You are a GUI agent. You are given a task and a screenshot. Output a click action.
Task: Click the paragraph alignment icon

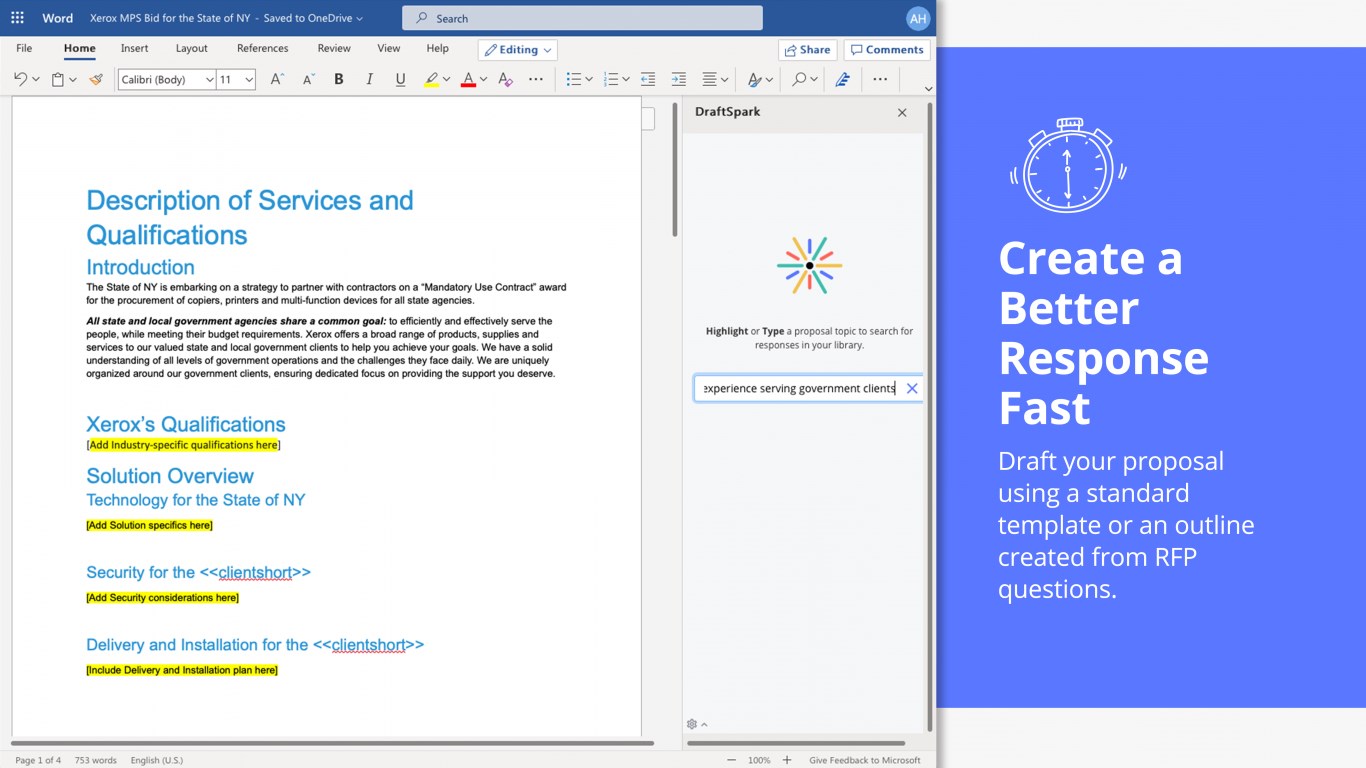[709, 79]
